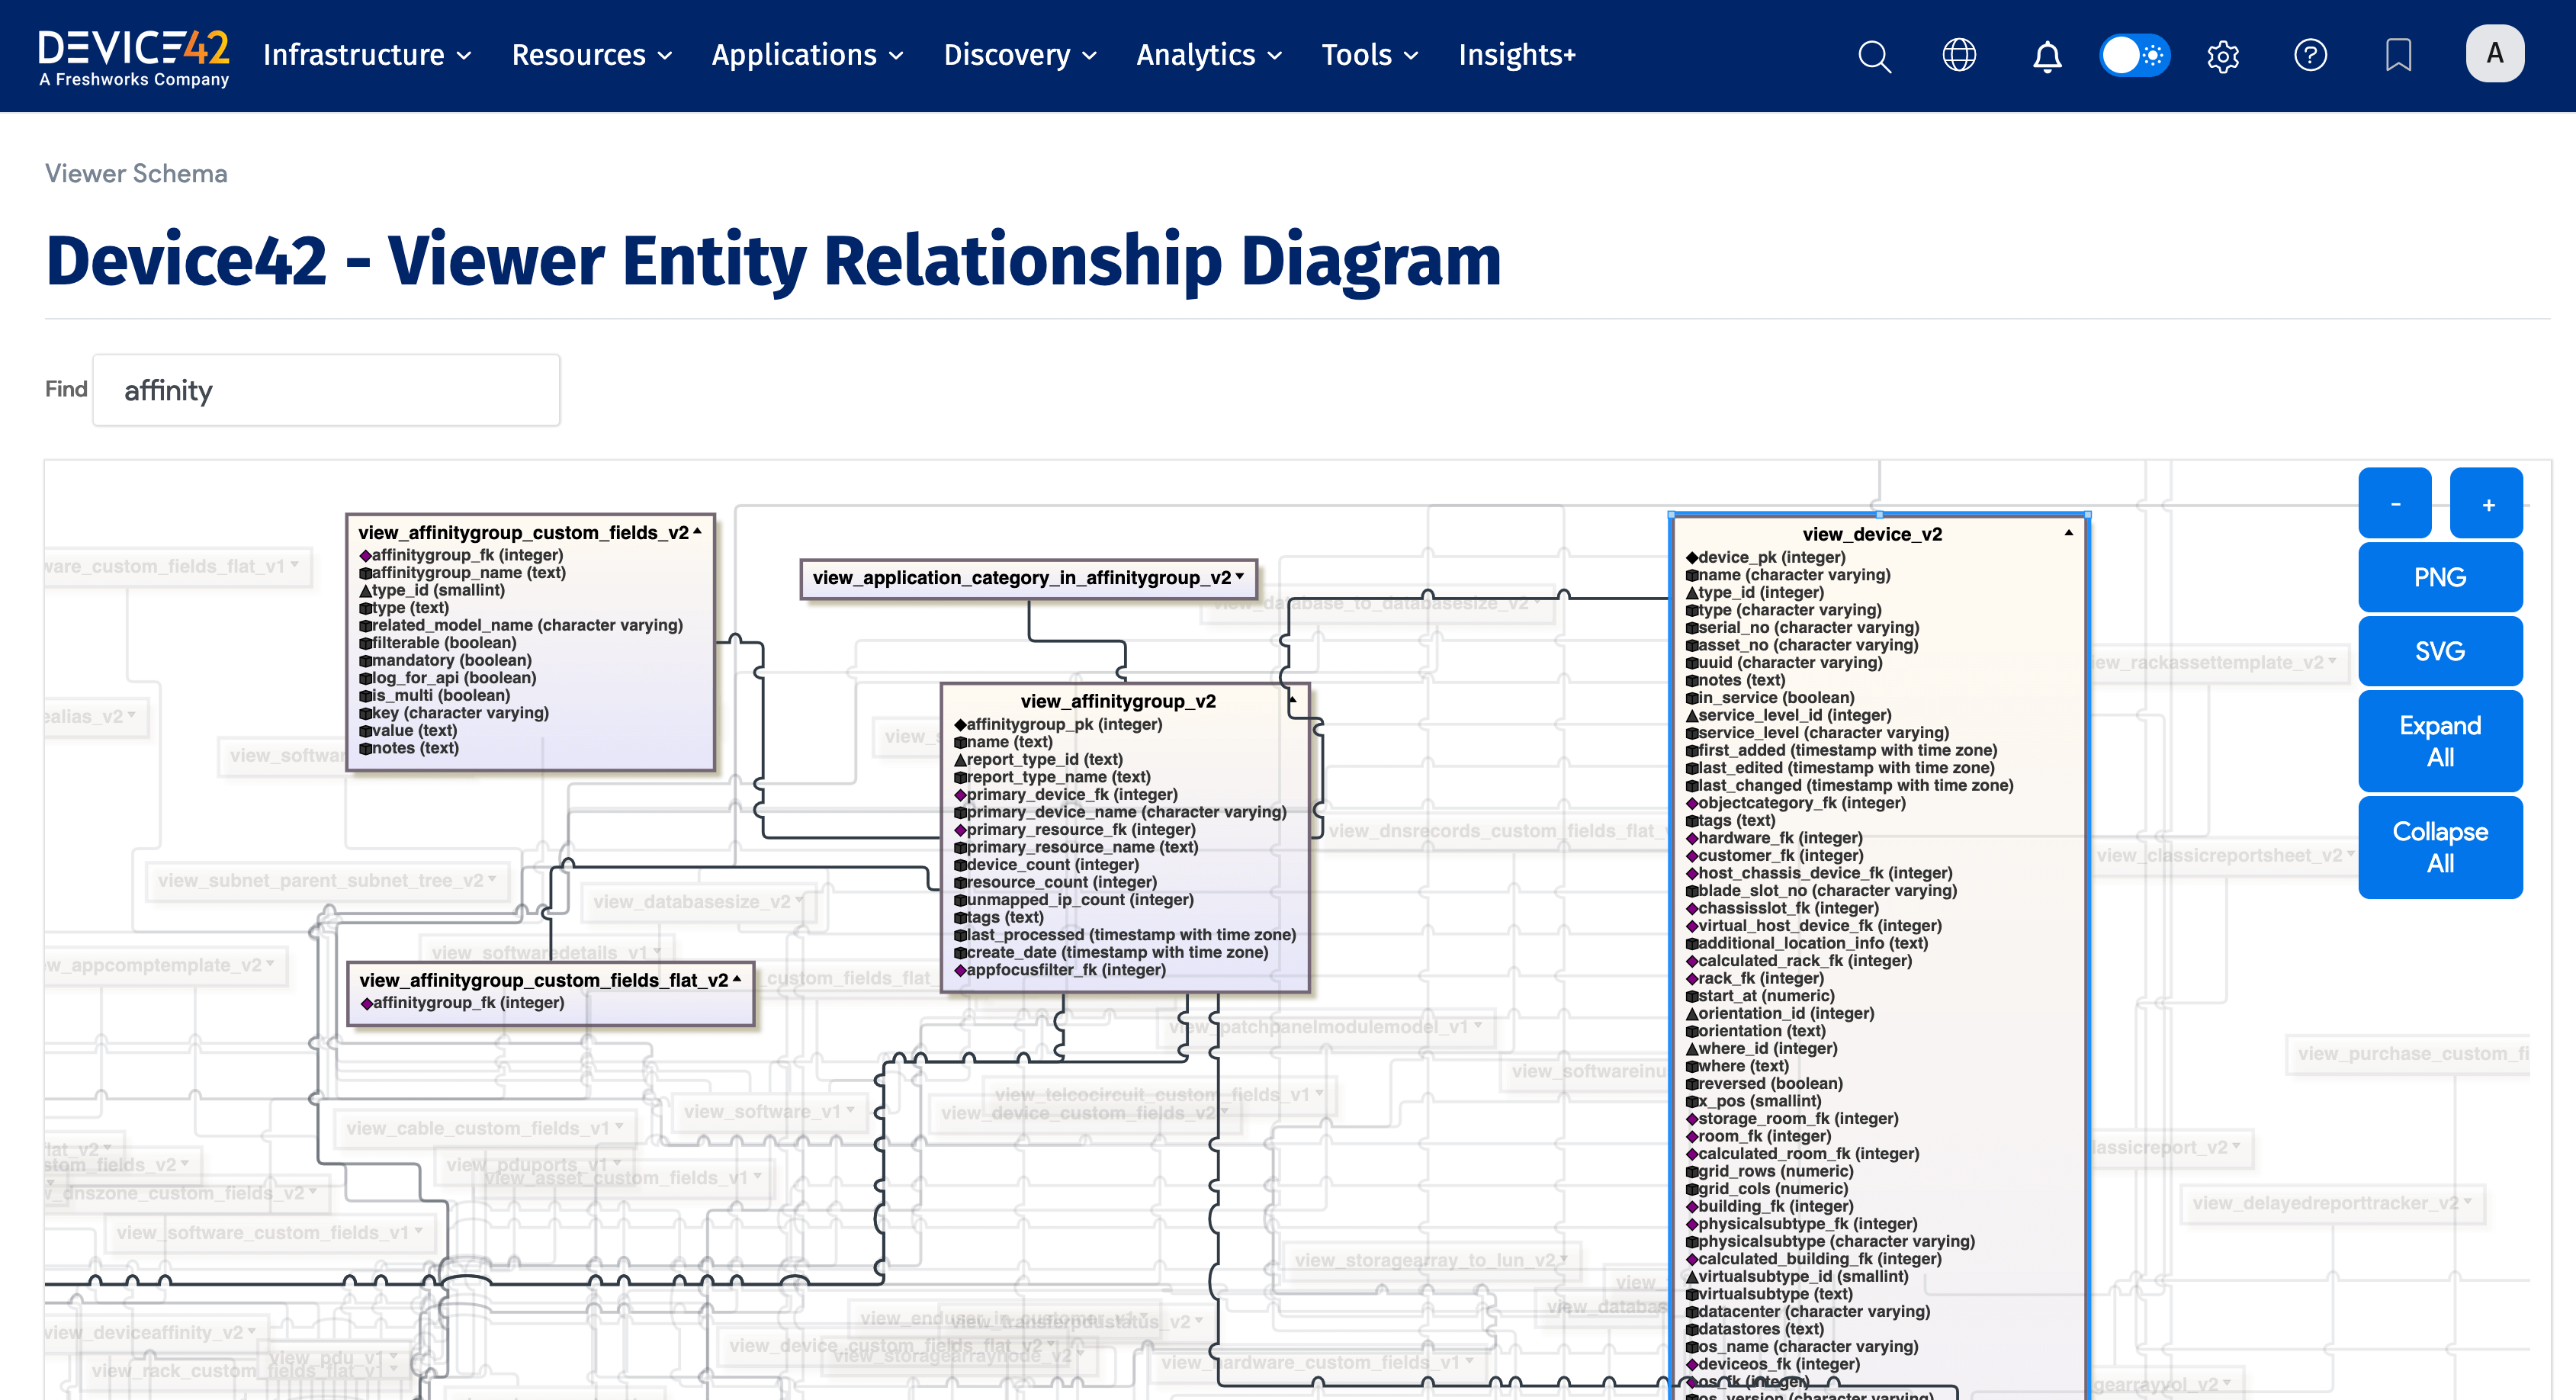
Task: Collapse view_affinitygroup_custom_fields_flat_v2 table
Action: click(x=737, y=979)
